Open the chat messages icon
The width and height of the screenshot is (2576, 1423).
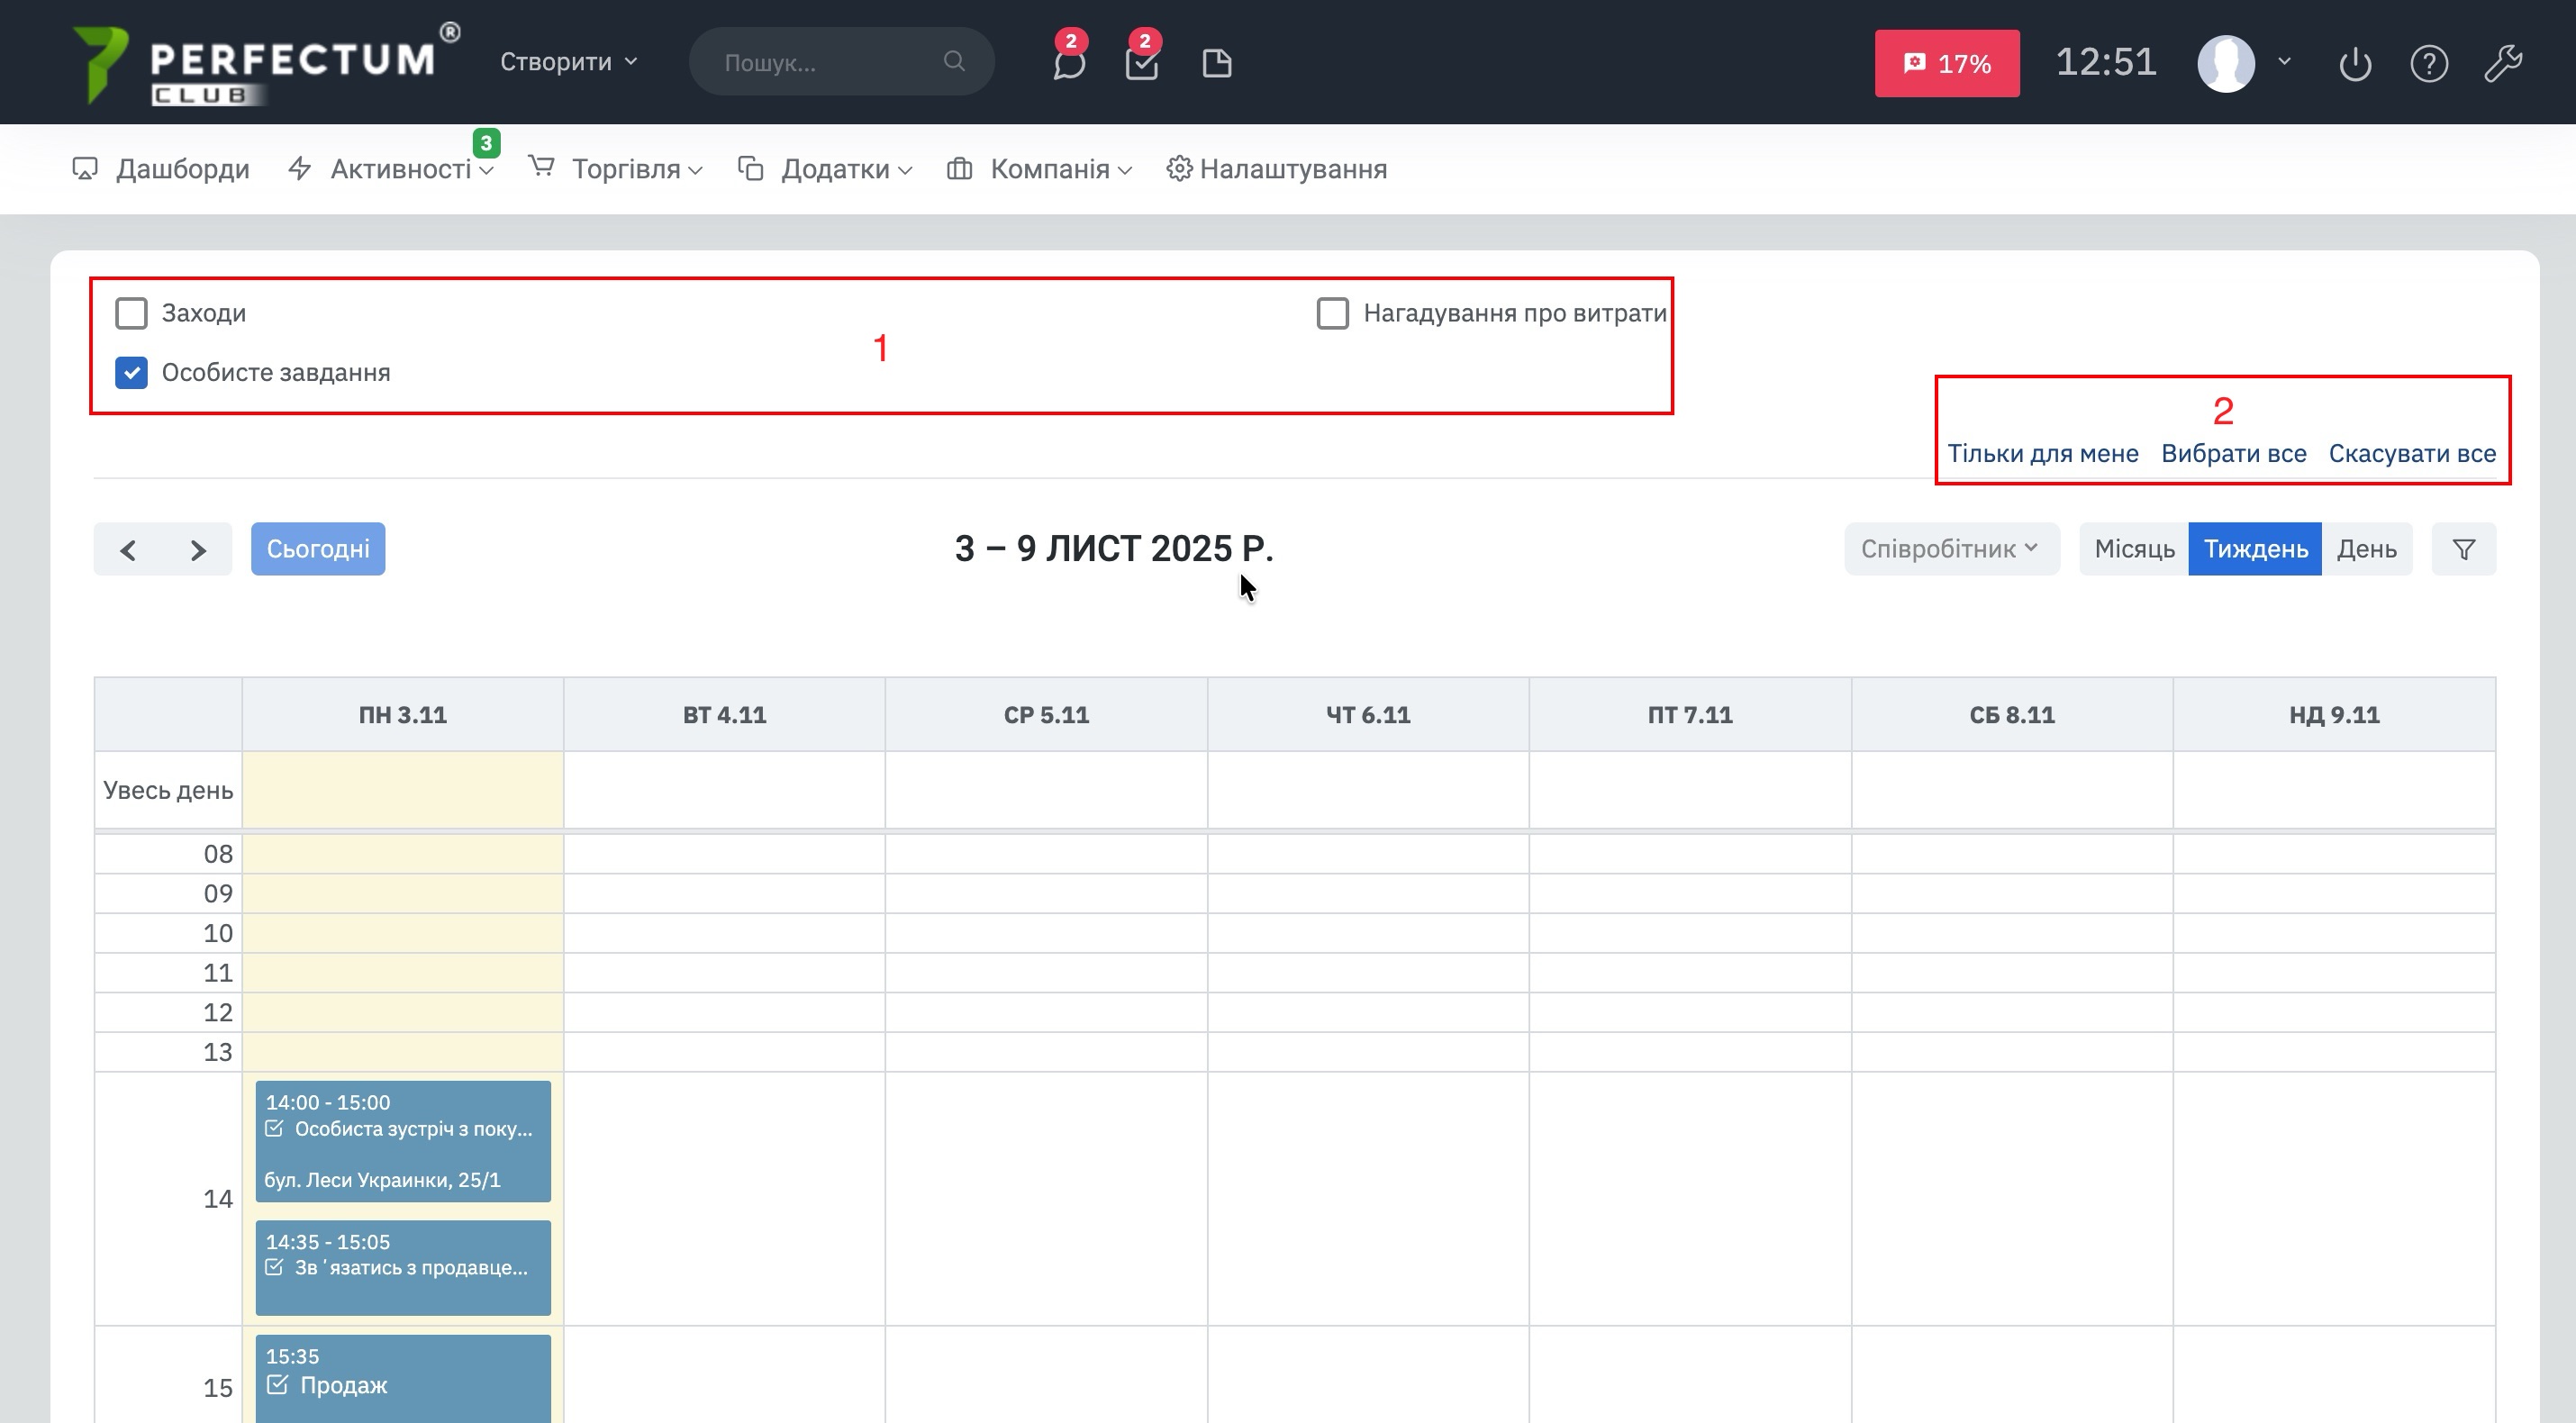(x=1068, y=64)
